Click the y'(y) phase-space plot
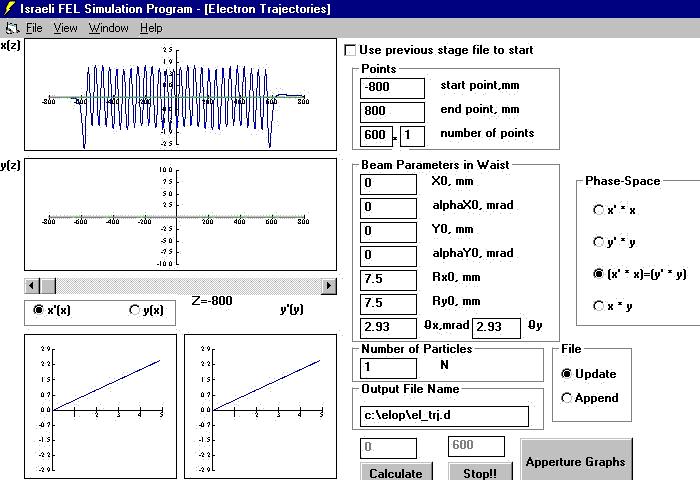The image size is (700, 480). coord(261,406)
